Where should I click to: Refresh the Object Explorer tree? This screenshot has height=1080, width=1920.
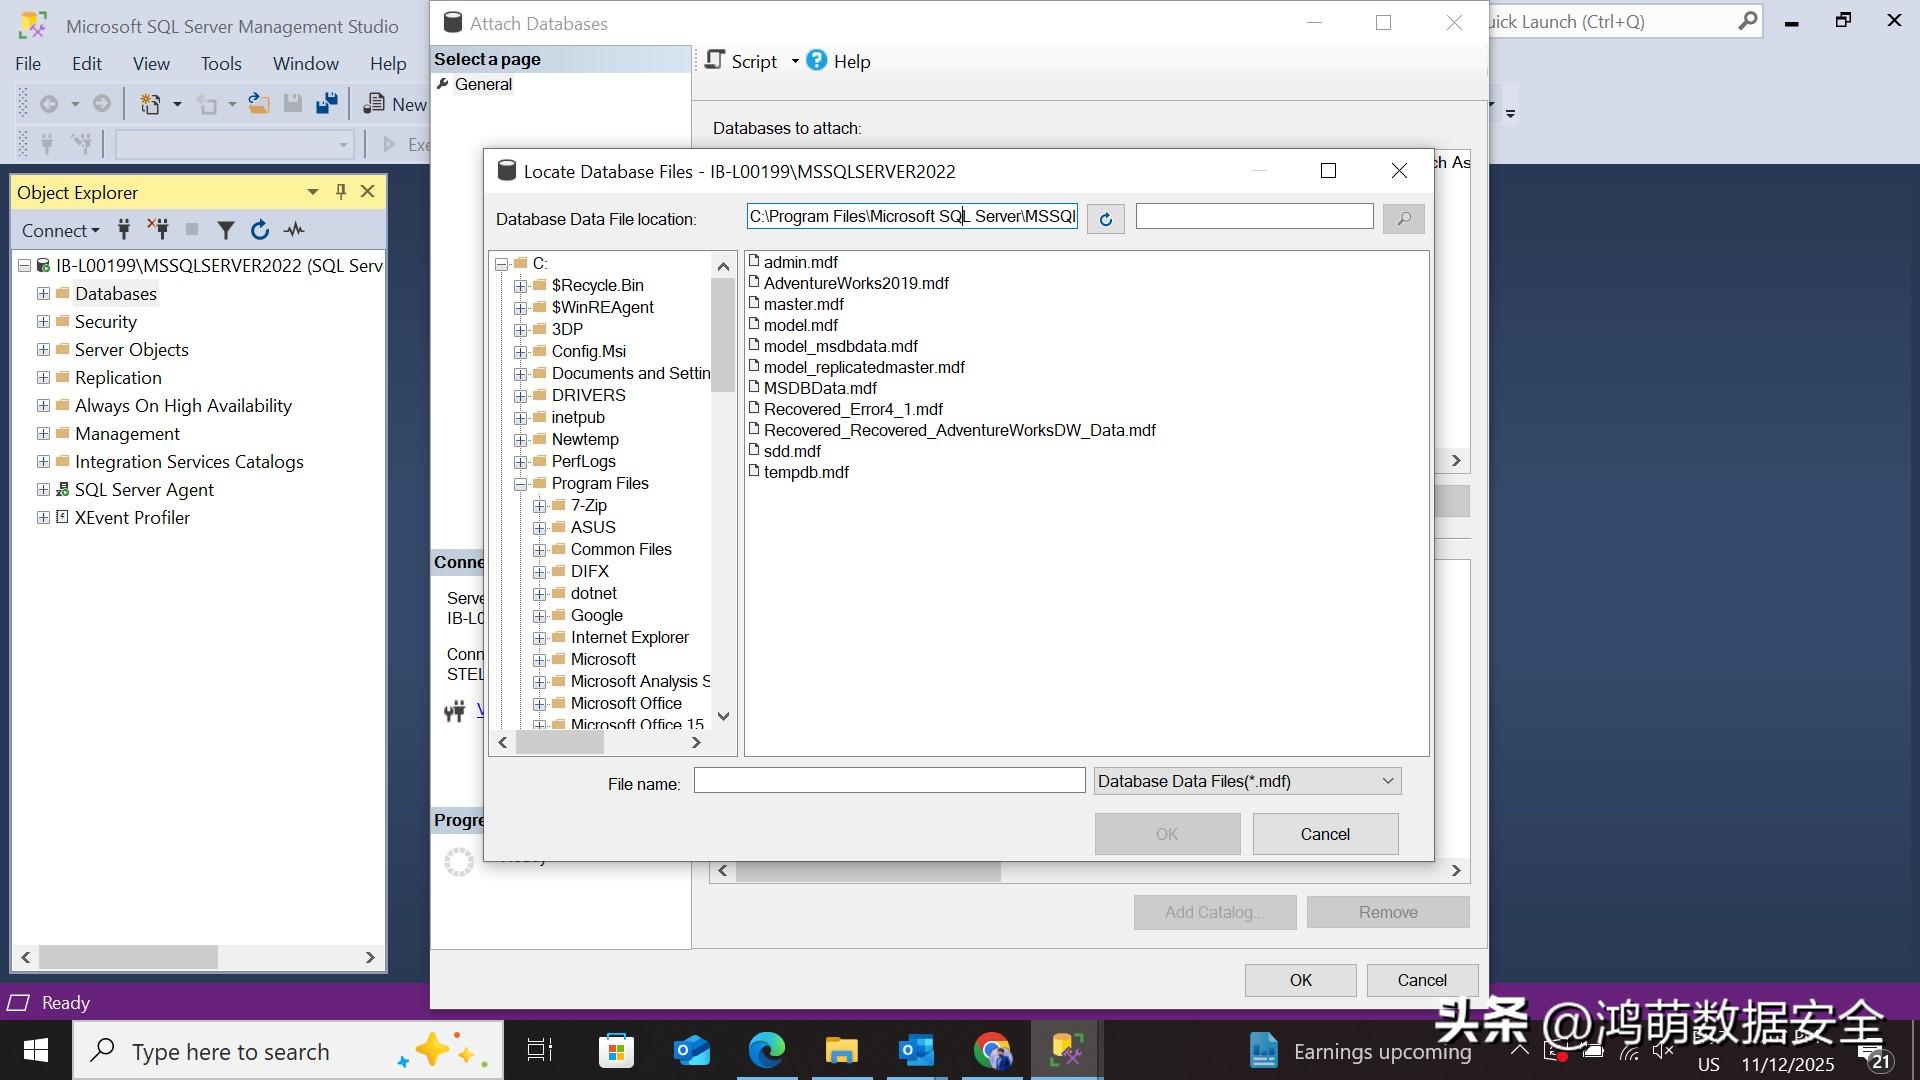pyautogui.click(x=260, y=231)
